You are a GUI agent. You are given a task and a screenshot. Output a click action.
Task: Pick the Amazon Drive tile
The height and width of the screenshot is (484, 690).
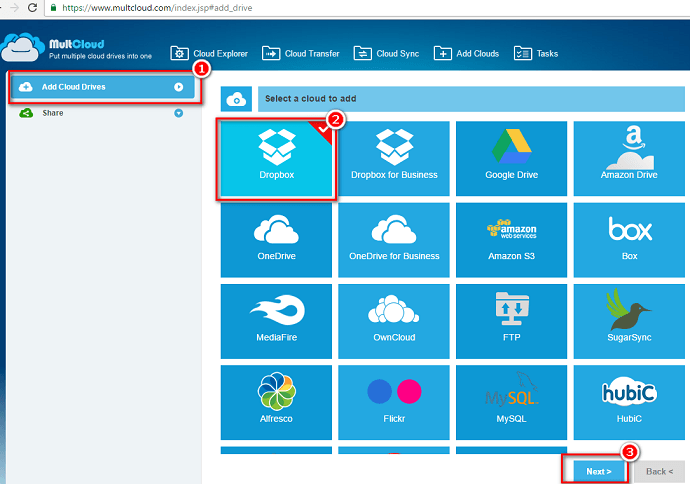click(628, 158)
